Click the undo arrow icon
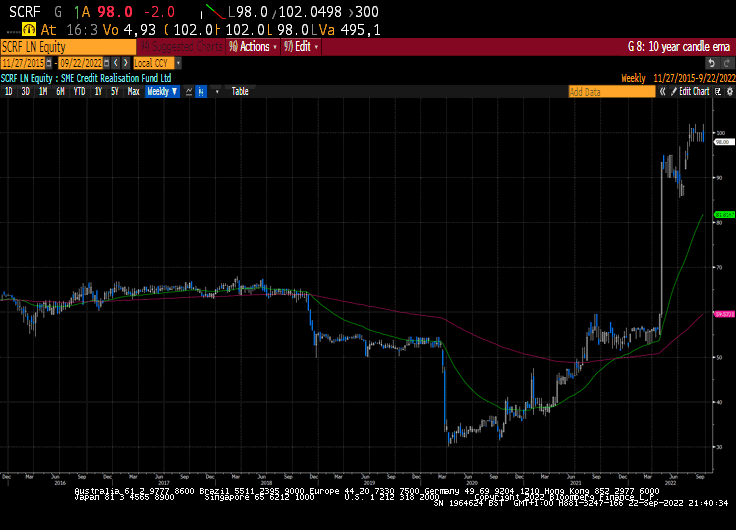This screenshot has width=736, height=530. 712,63
